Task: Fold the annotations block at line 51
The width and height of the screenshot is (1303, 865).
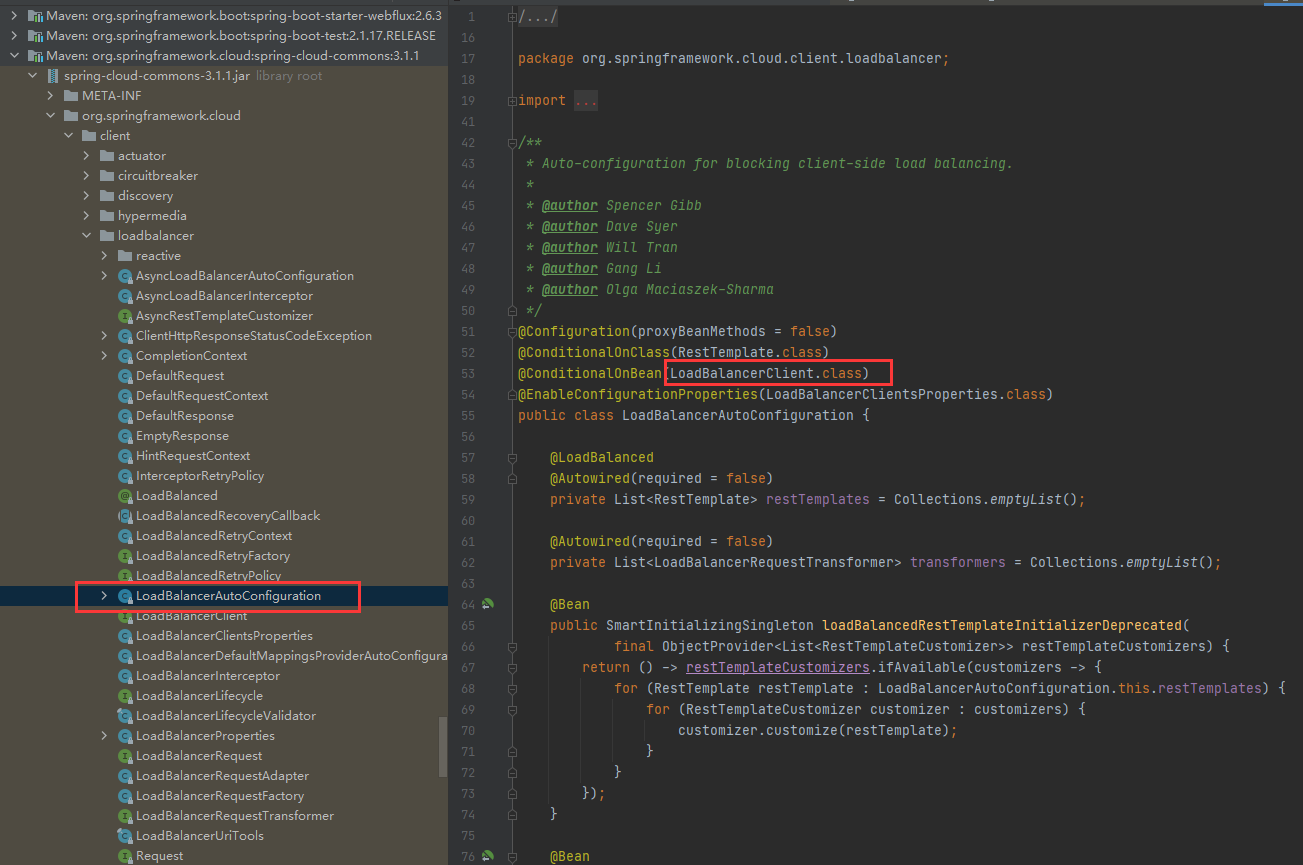Action: (513, 331)
